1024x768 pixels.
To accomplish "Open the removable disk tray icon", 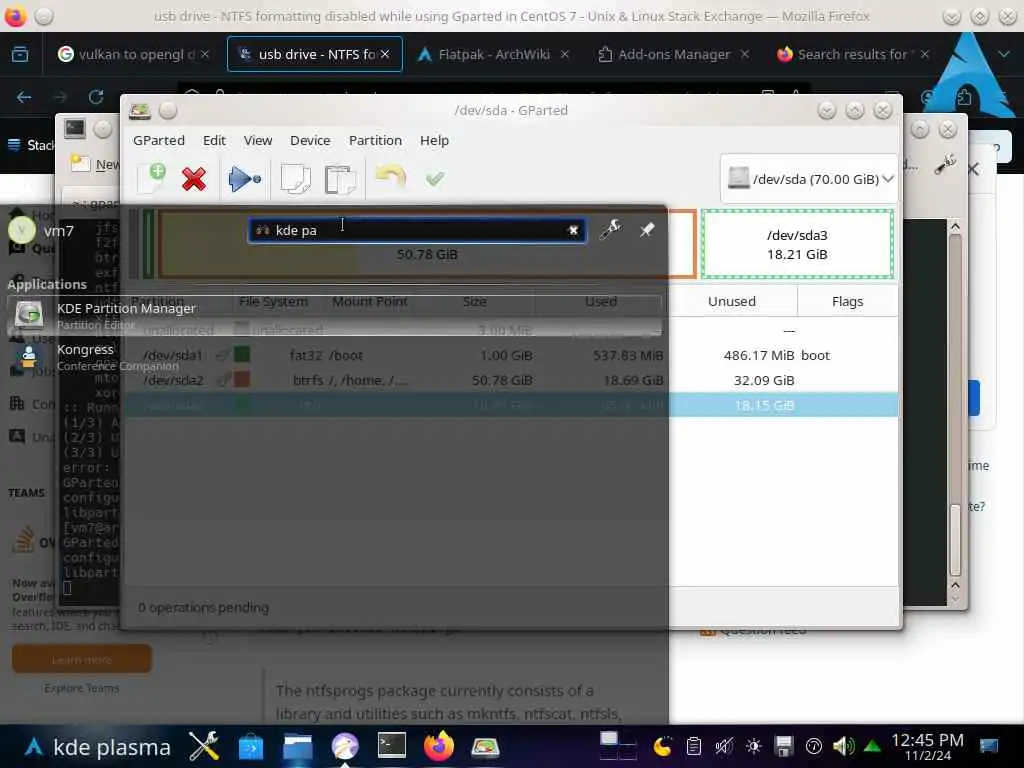I will pos(784,746).
